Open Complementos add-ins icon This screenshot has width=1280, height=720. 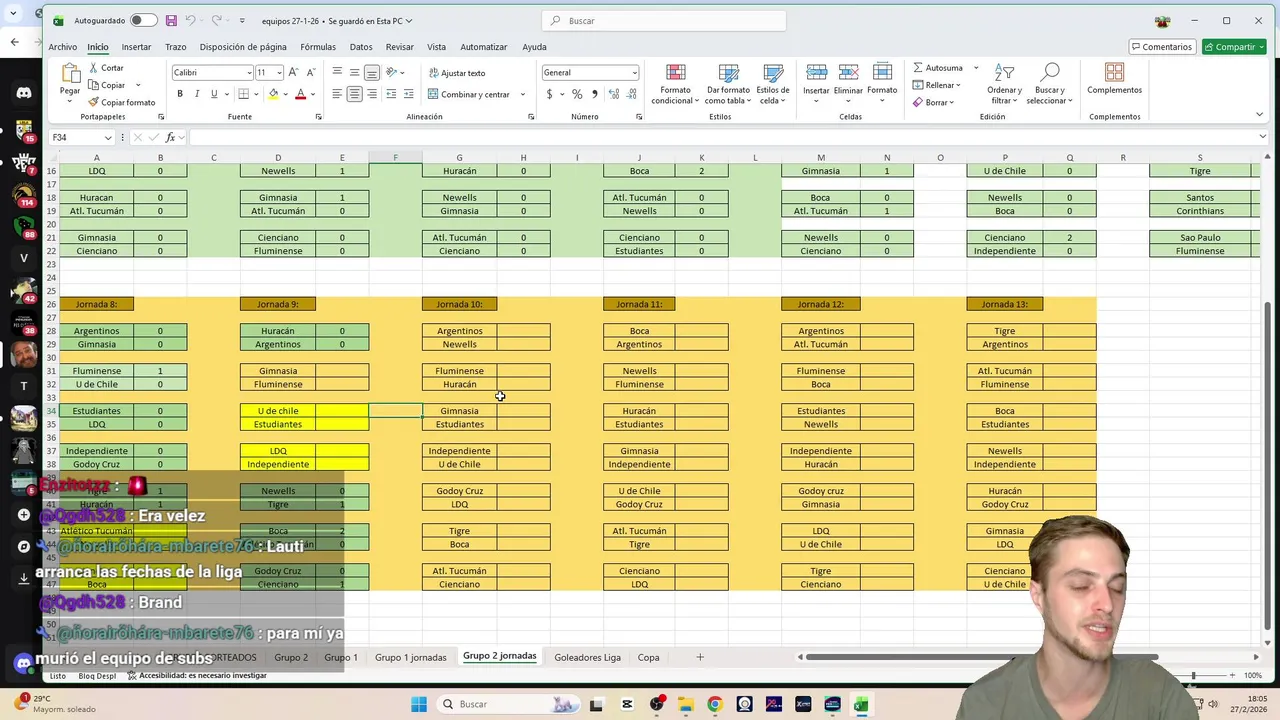click(x=1114, y=72)
